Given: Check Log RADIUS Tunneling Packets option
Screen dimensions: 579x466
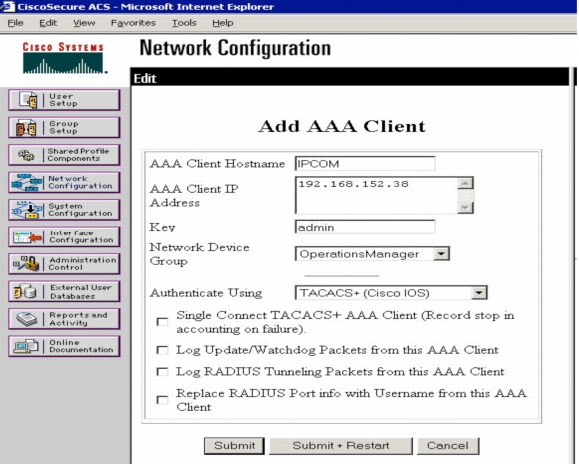Looking at the screenshot, I should coord(162,371).
